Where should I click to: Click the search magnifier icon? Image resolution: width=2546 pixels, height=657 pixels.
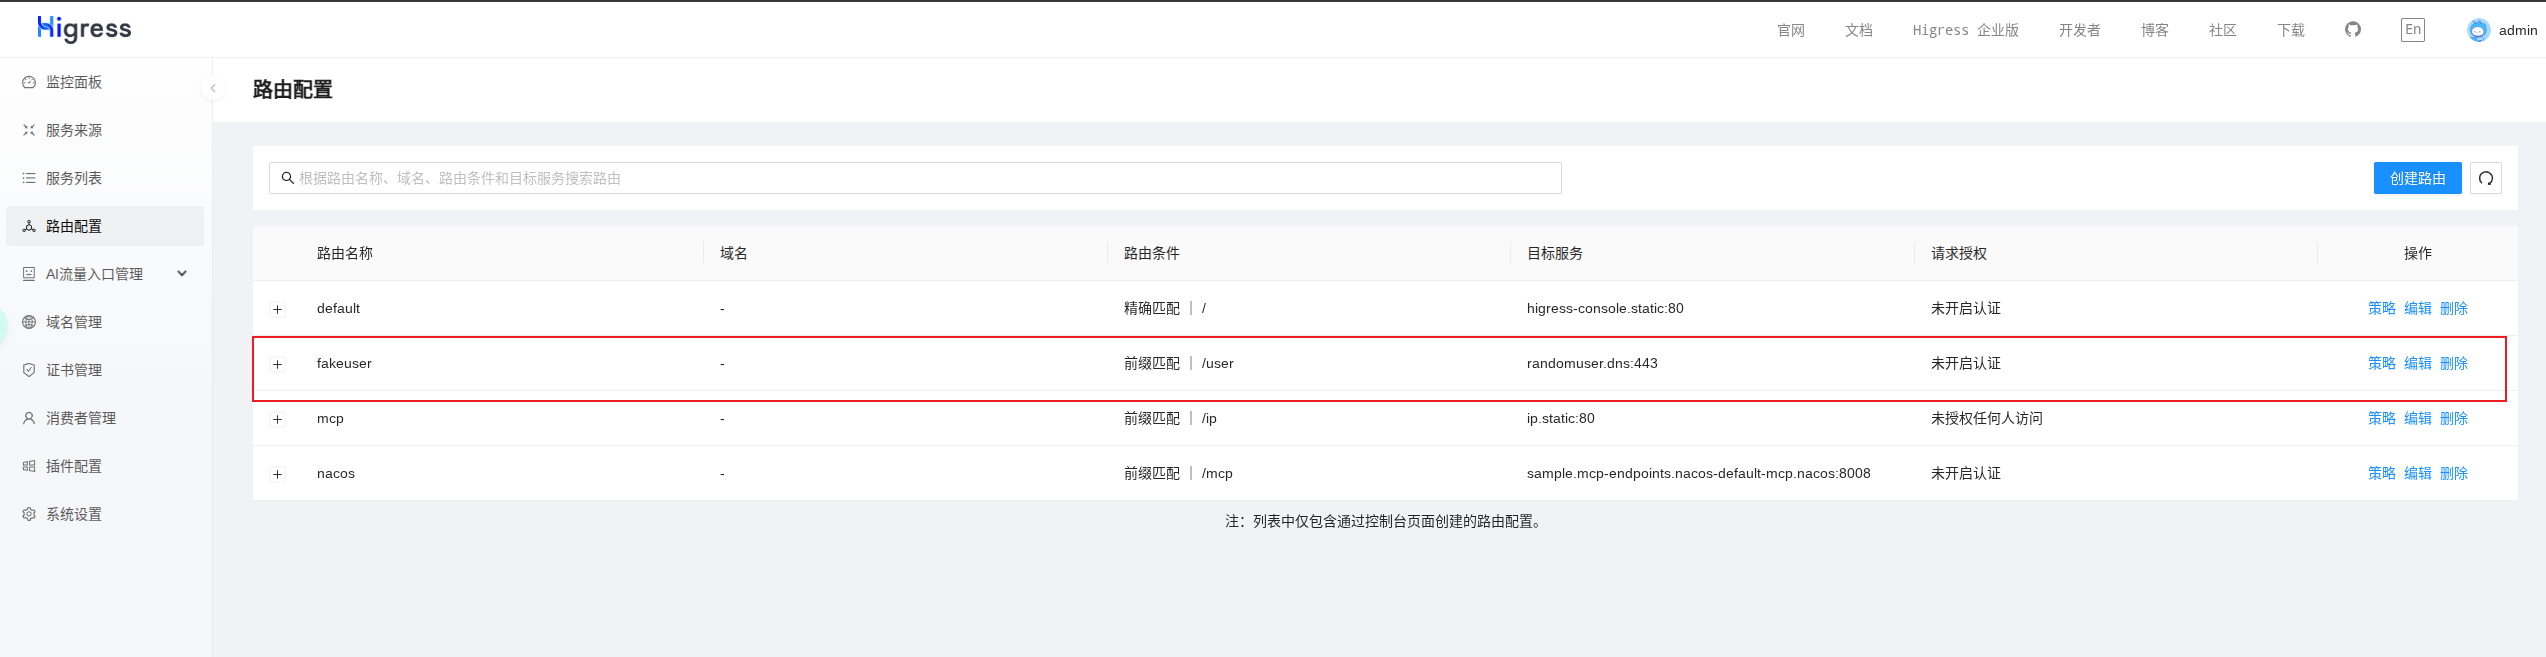(287, 178)
